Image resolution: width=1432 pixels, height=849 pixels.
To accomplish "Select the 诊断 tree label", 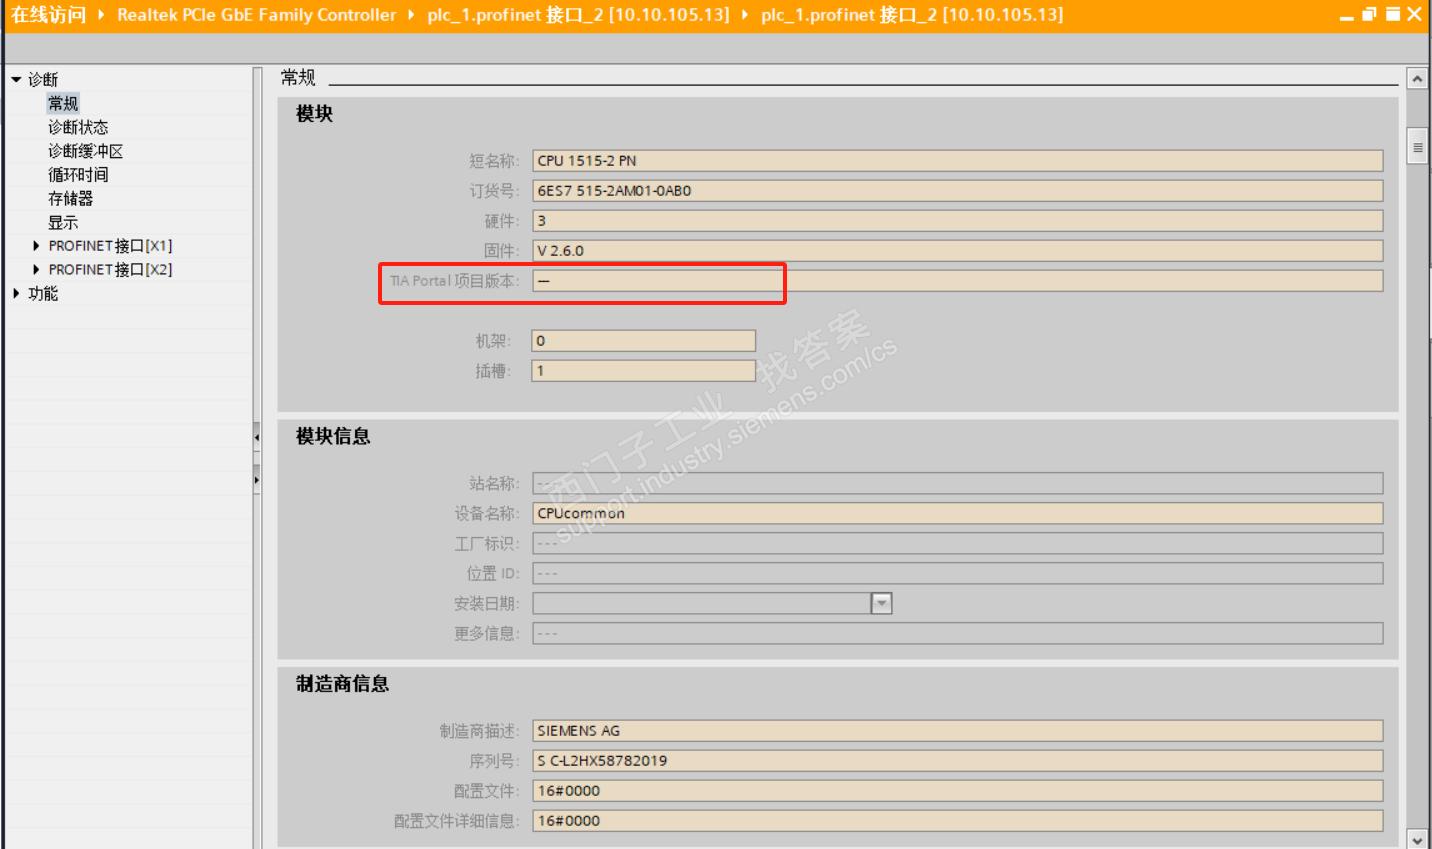I will (x=43, y=79).
